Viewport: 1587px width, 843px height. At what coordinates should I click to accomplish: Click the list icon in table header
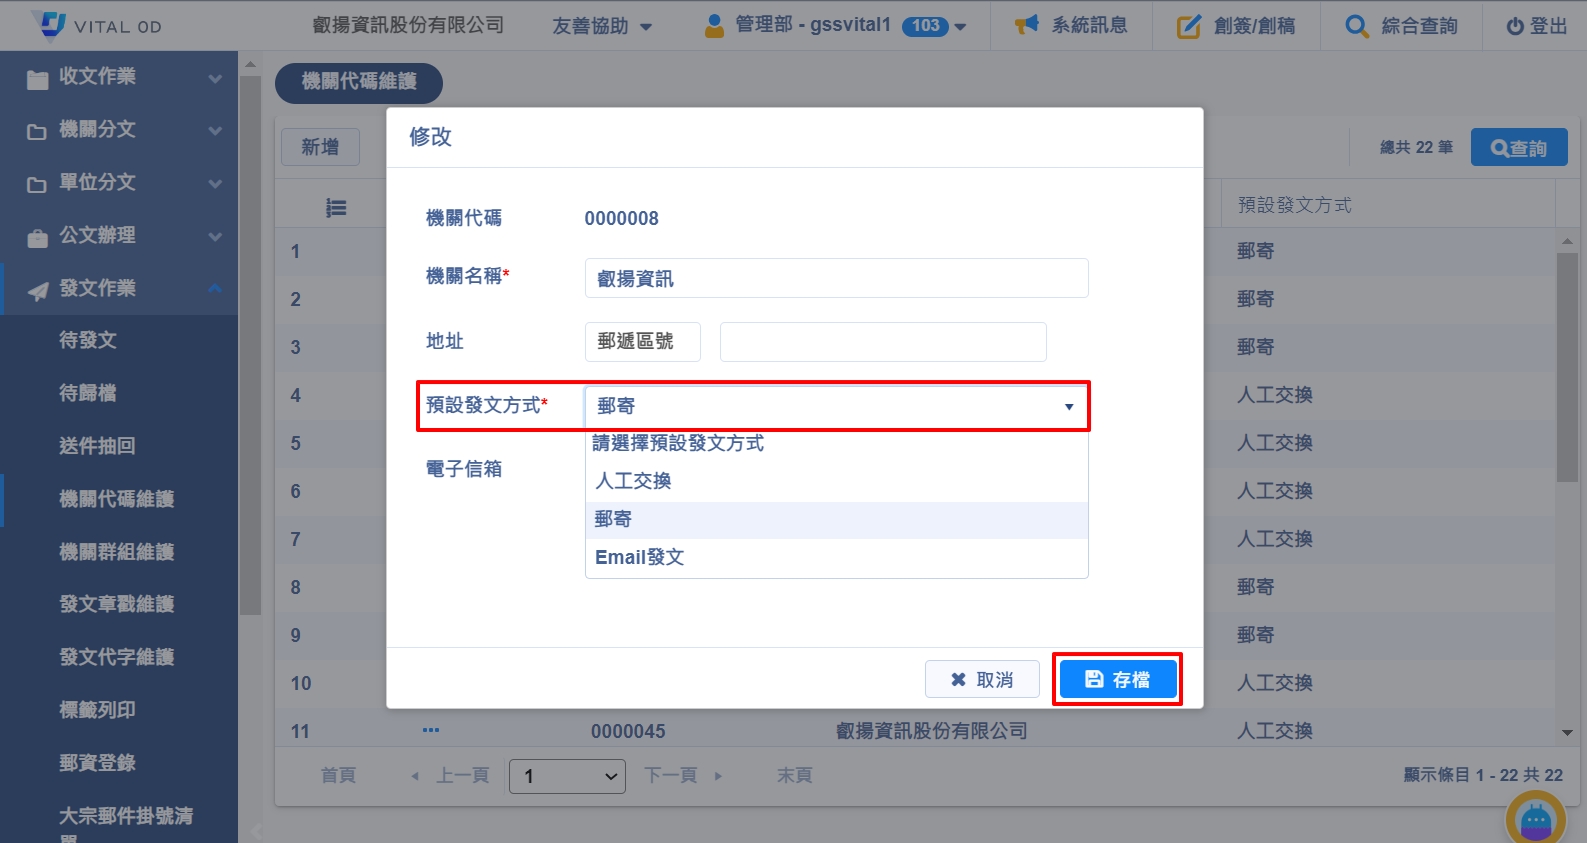pos(336,208)
